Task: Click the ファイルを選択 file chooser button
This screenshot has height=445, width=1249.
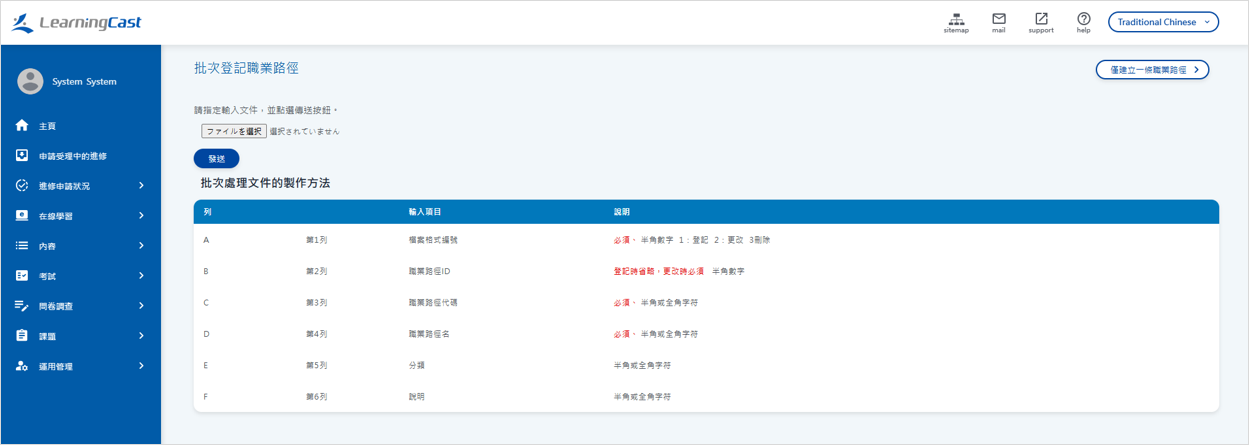Action: [234, 131]
